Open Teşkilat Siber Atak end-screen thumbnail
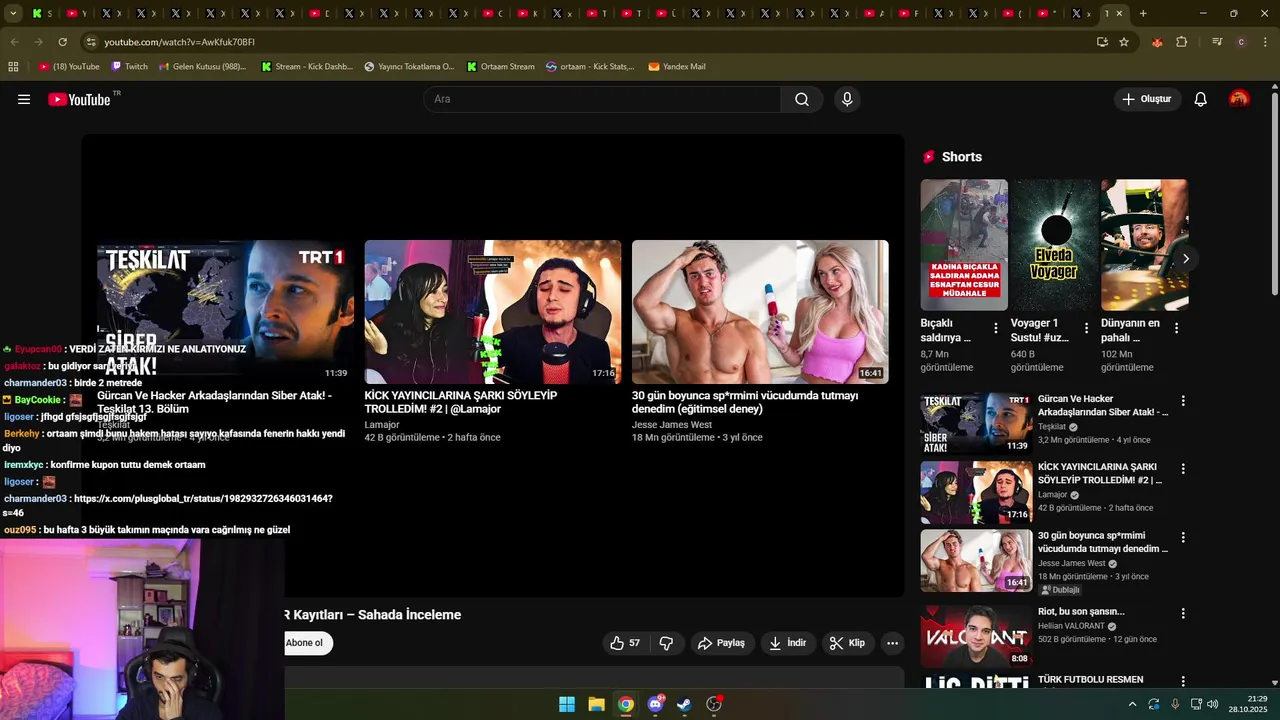 point(225,312)
